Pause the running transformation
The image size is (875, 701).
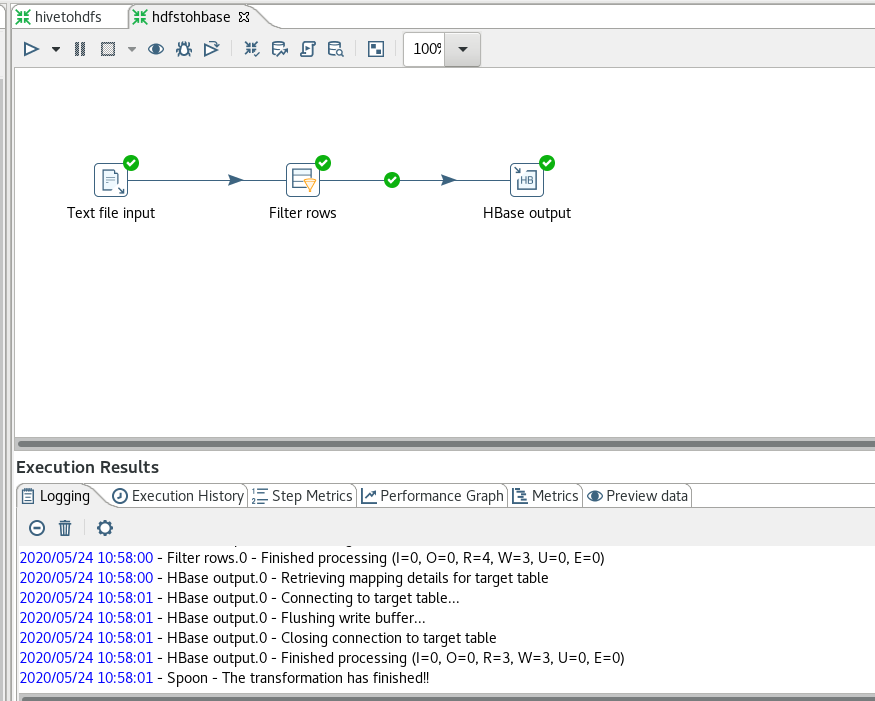[x=80, y=49]
